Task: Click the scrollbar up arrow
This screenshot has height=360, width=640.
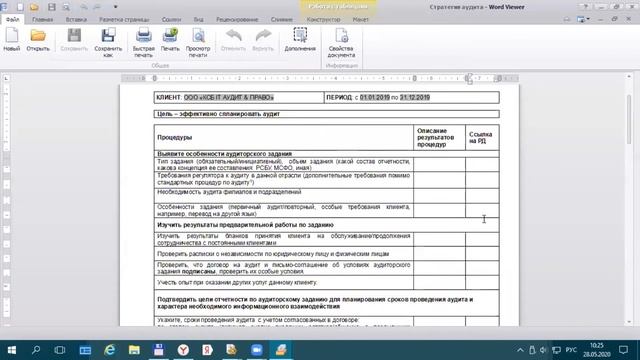Action: pos(629,77)
